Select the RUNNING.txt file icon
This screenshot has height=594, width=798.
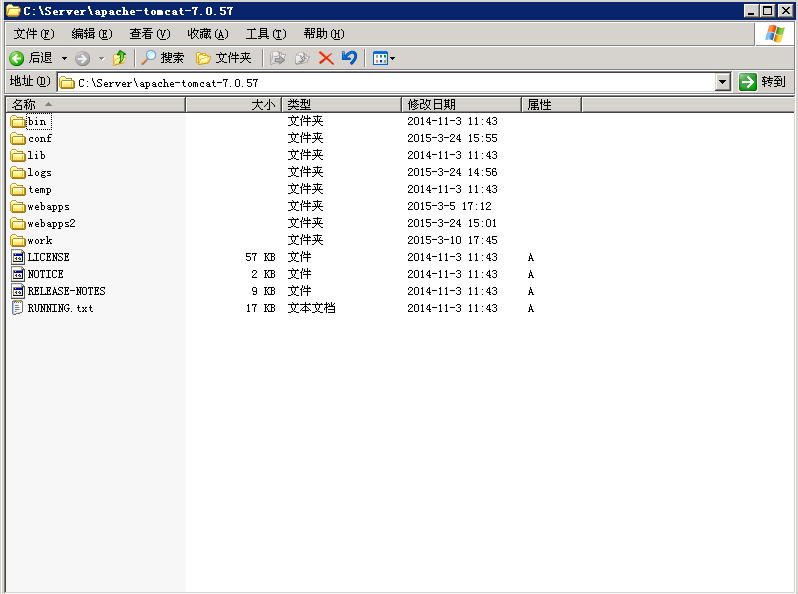point(18,308)
